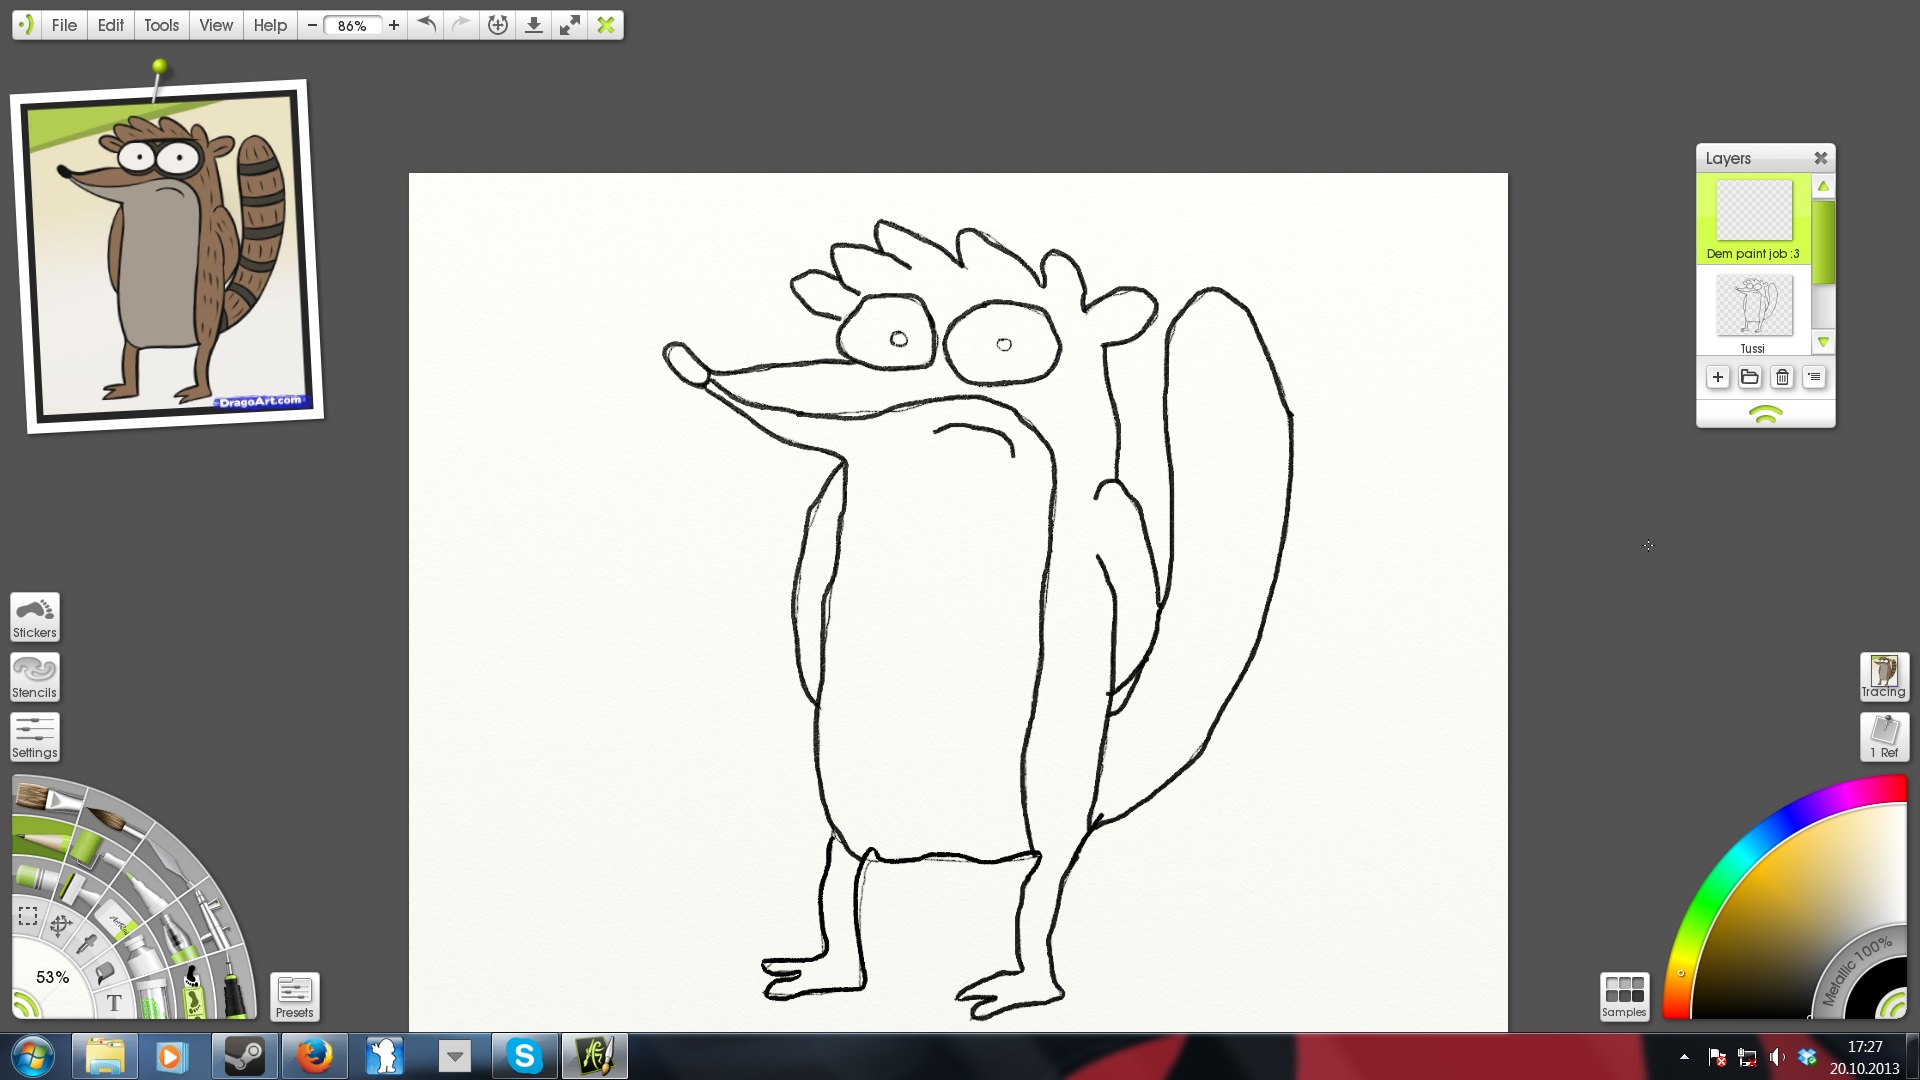
Task: Open the Tracing image panel
Action: point(1884,677)
